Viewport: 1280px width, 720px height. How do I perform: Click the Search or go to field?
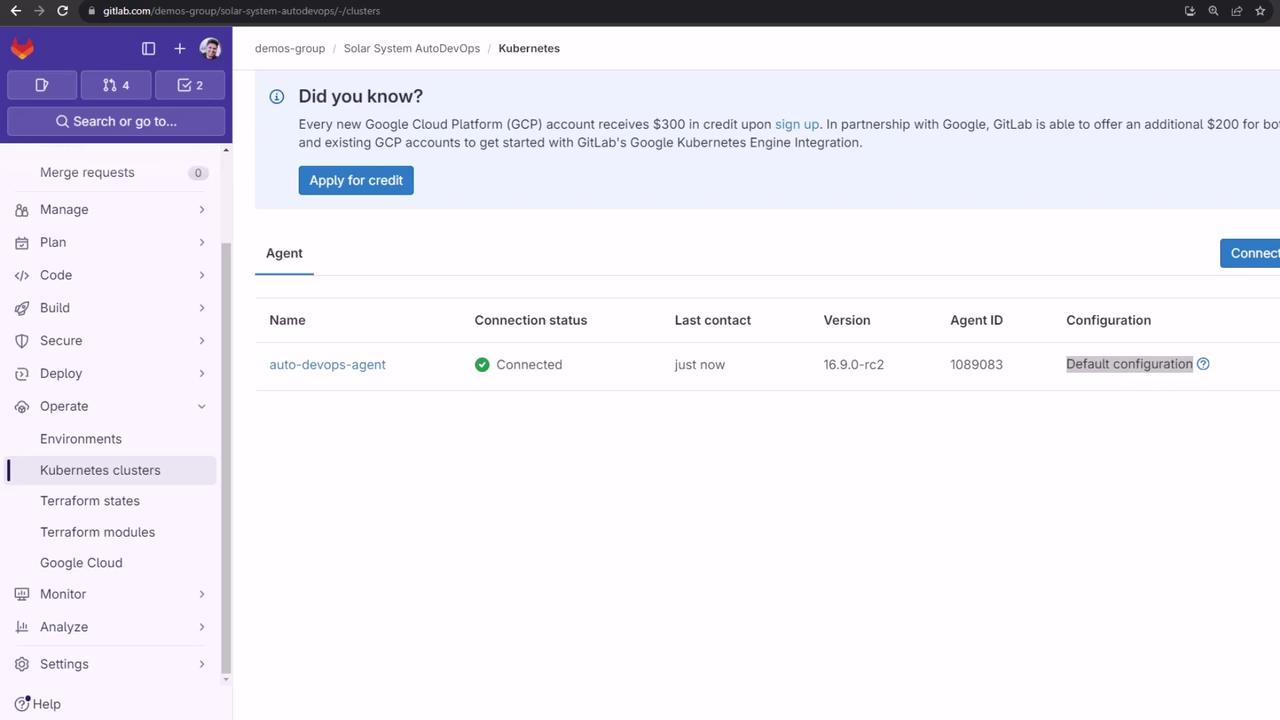pyautogui.click(x=116, y=121)
